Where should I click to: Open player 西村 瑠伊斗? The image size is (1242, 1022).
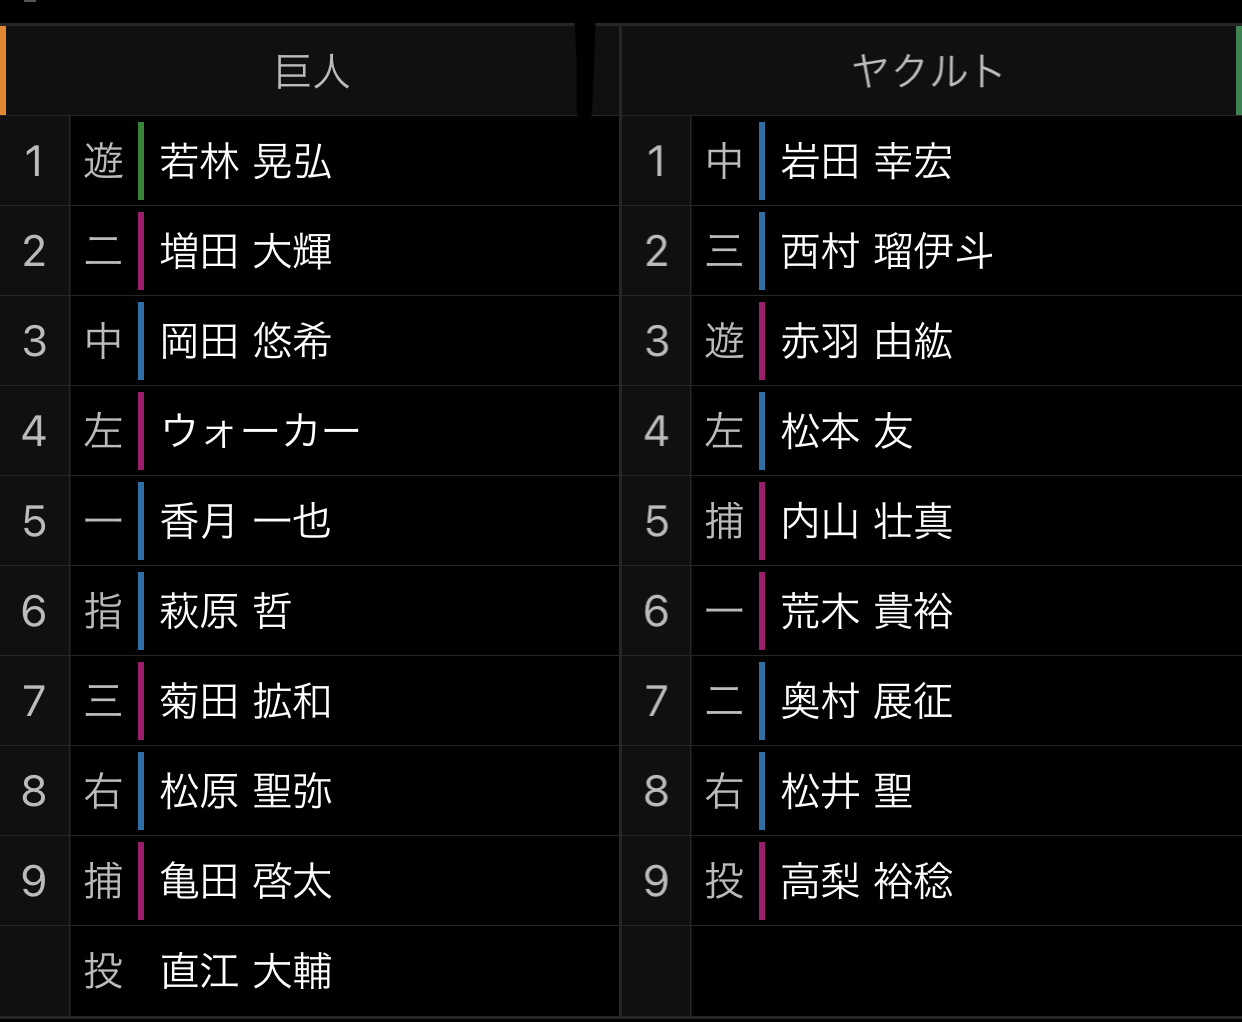(x=887, y=251)
